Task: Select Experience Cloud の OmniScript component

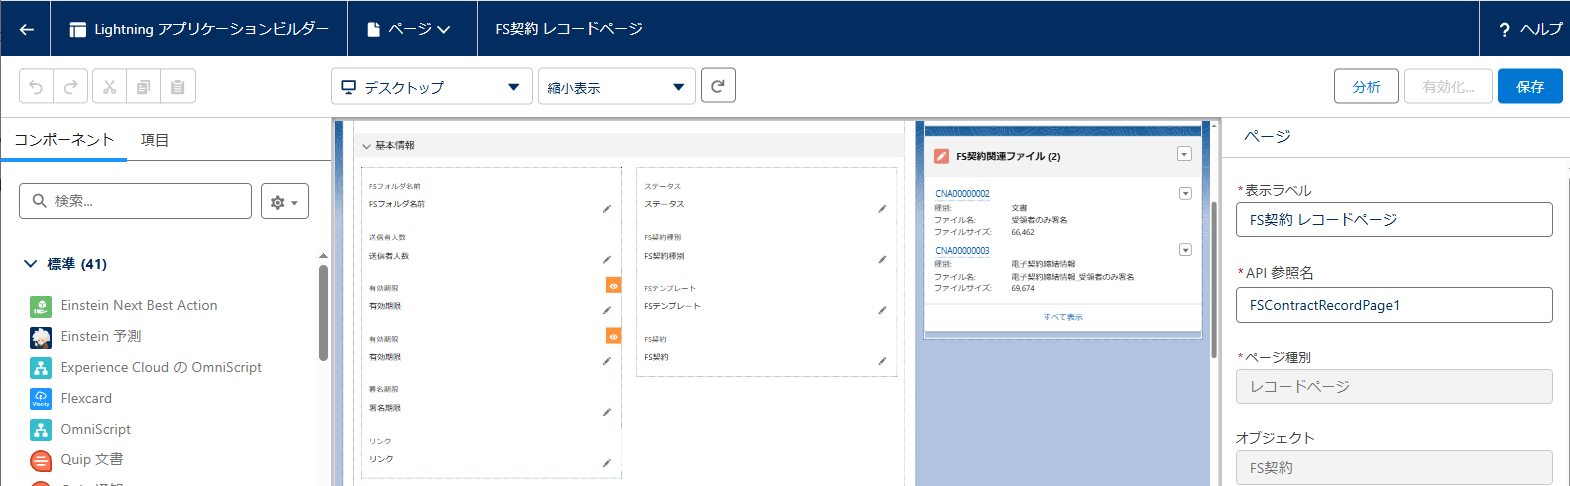Action: coord(160,368)
